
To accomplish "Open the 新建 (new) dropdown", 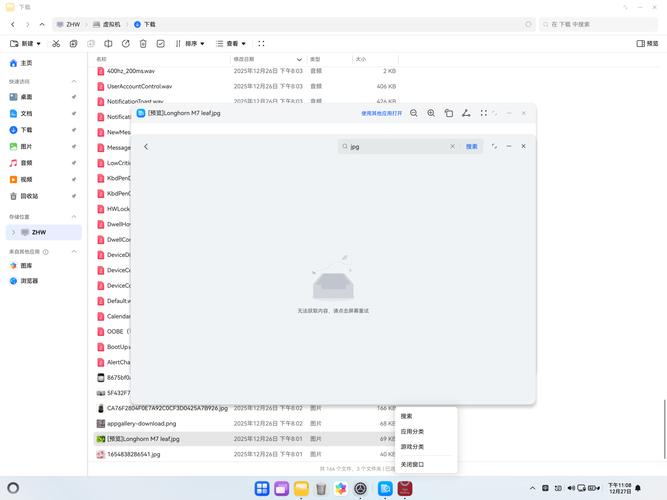I will (x=25, y=43).
